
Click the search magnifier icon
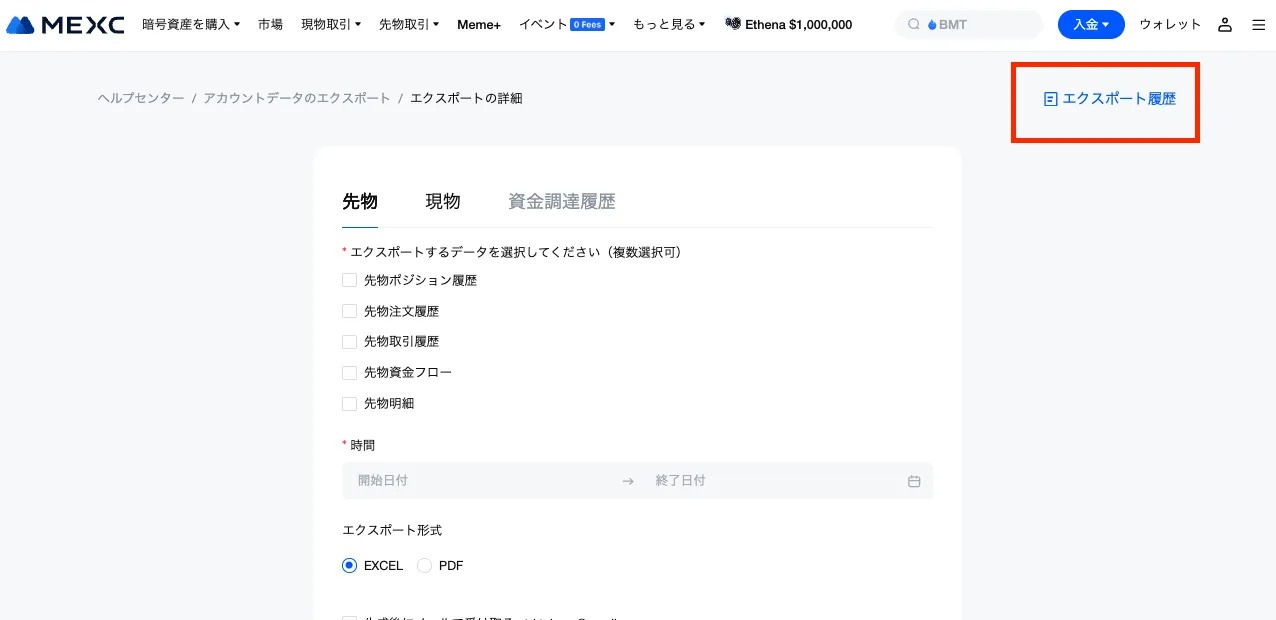coord(913,25)
